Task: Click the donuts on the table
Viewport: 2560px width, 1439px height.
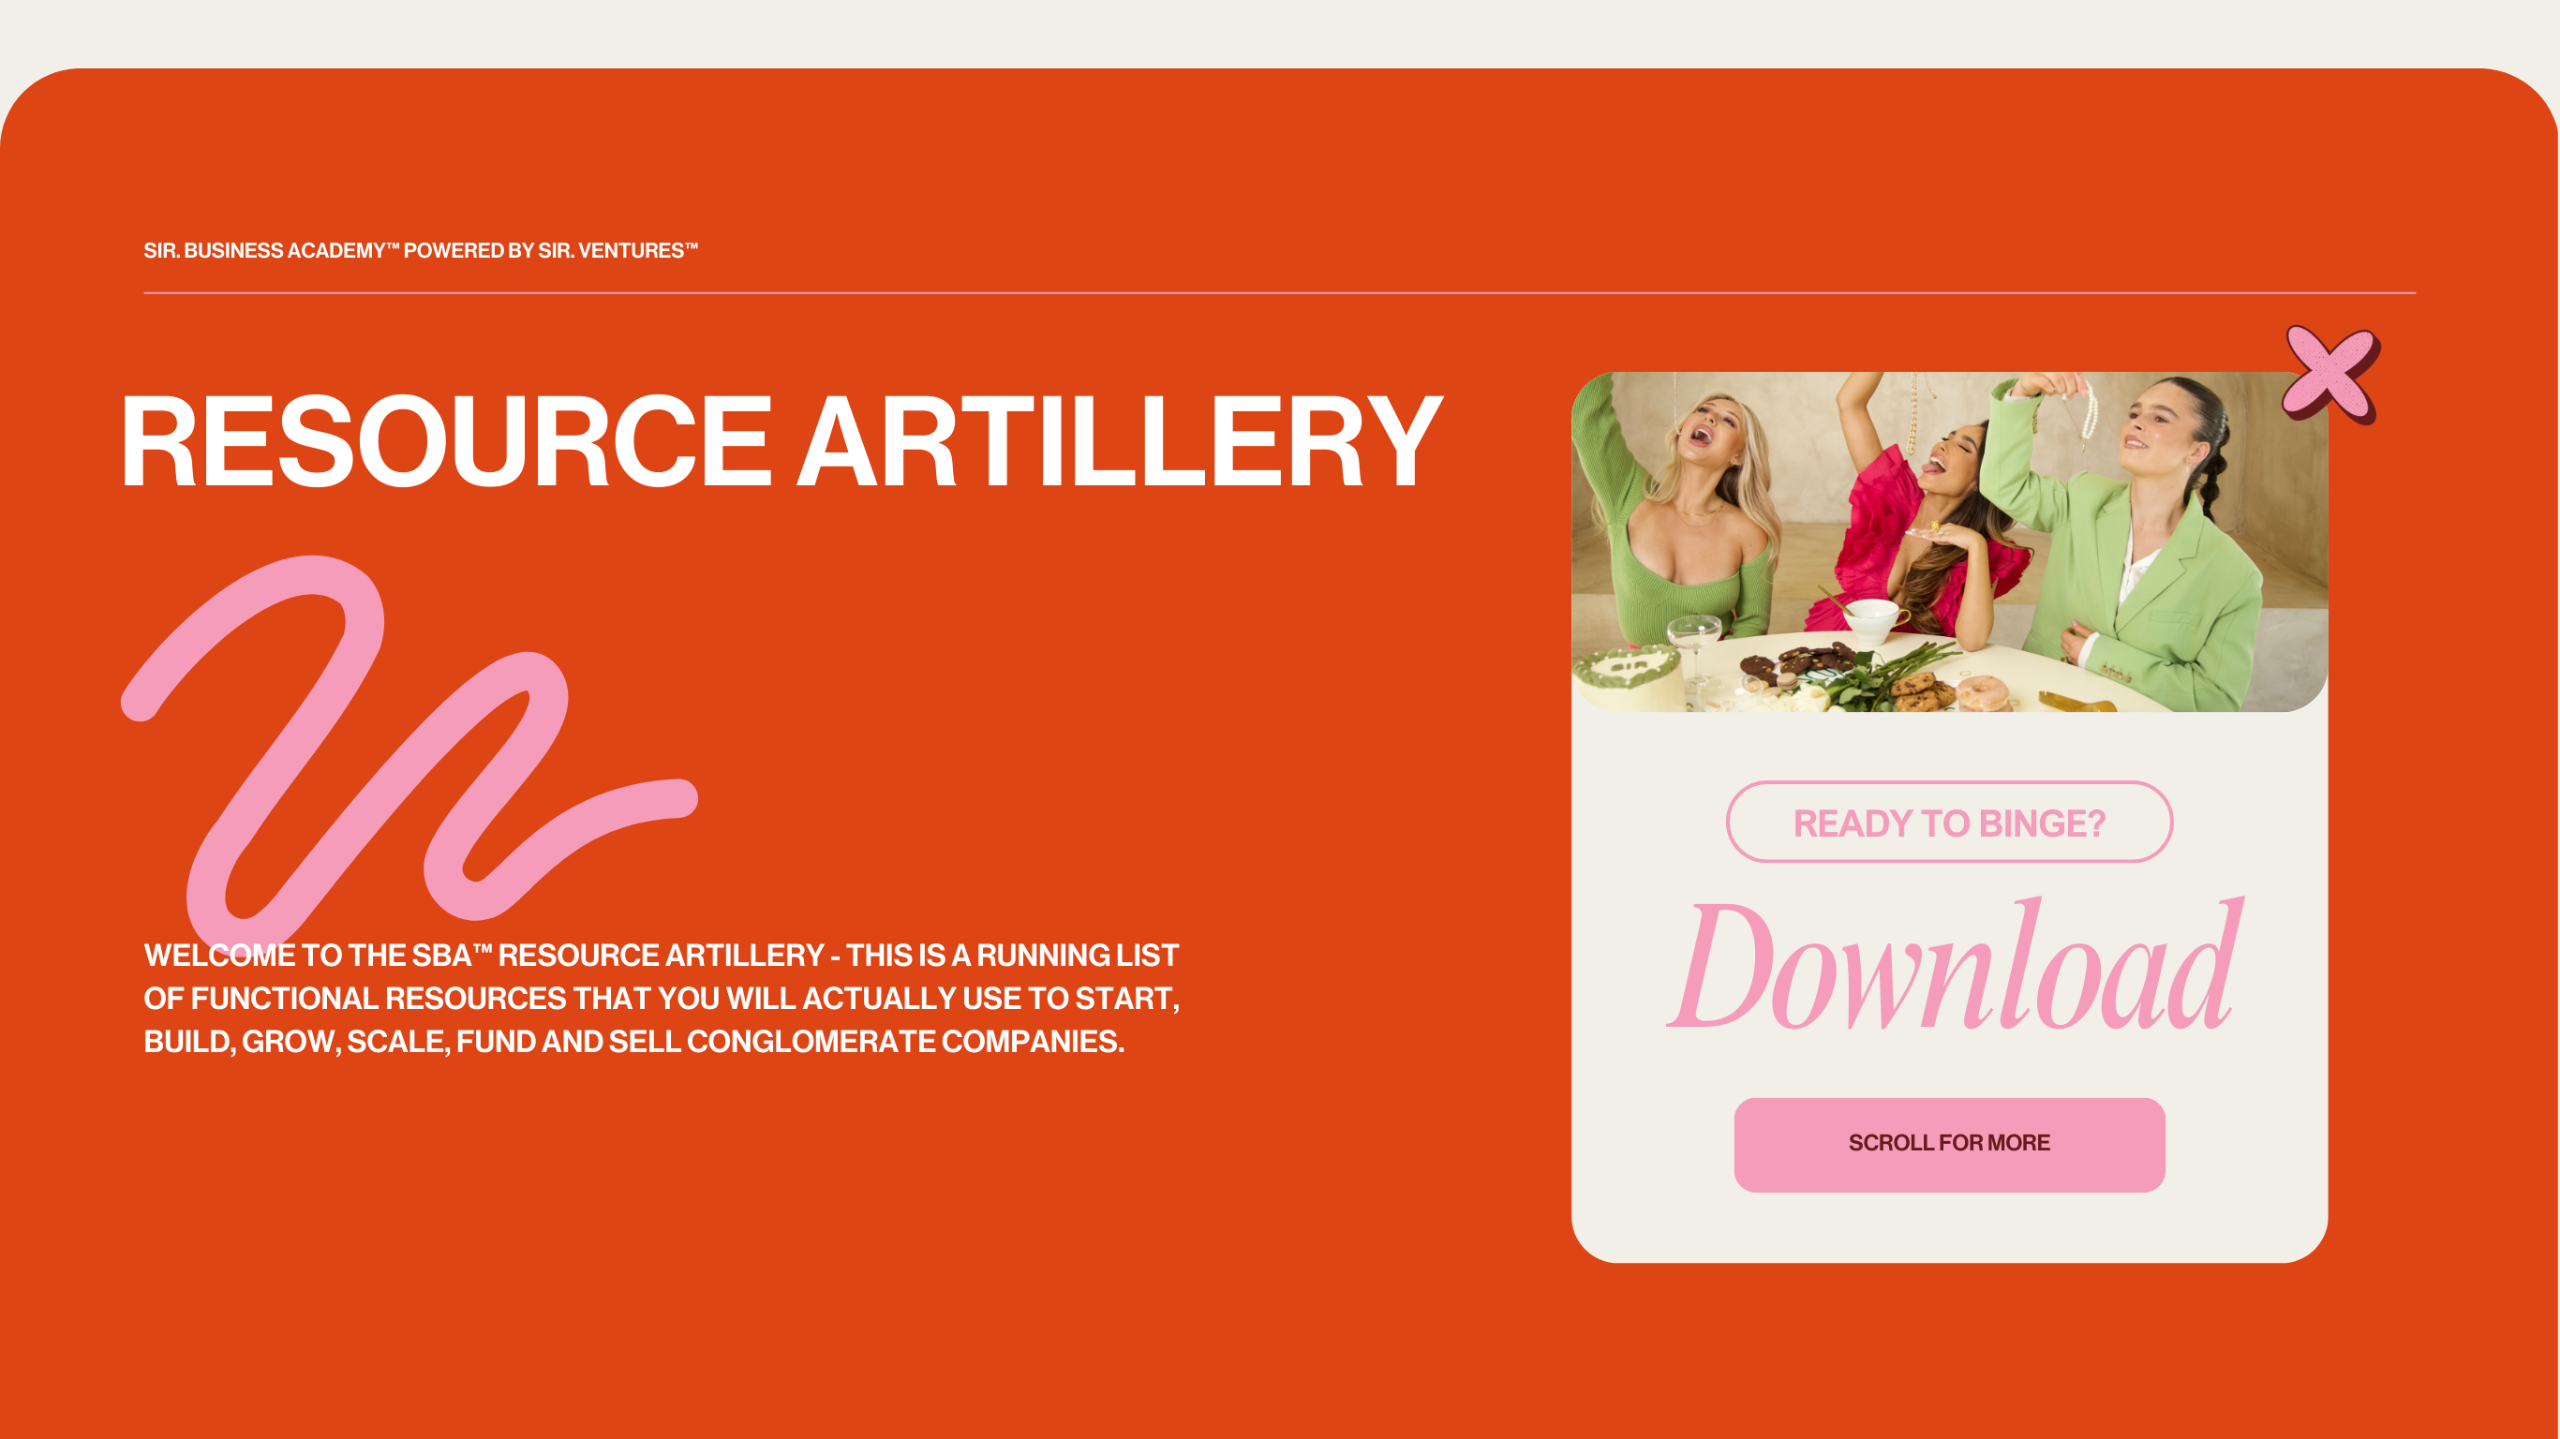Action: [1982, 690]
